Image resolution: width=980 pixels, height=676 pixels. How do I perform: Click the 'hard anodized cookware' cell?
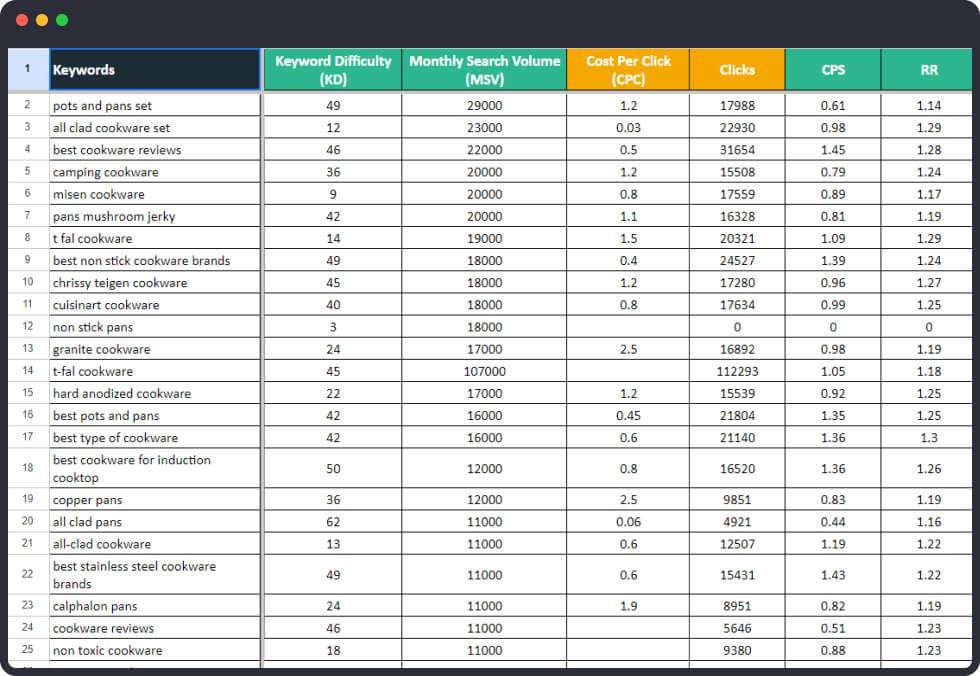(155, 394)
